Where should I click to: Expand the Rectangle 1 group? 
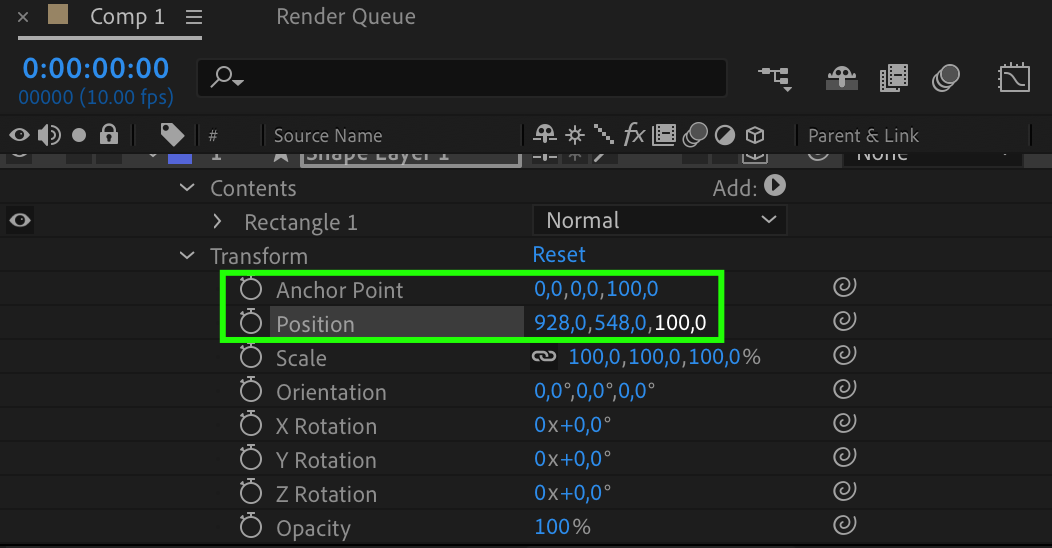pyautogui.click(x=218, y=221)
